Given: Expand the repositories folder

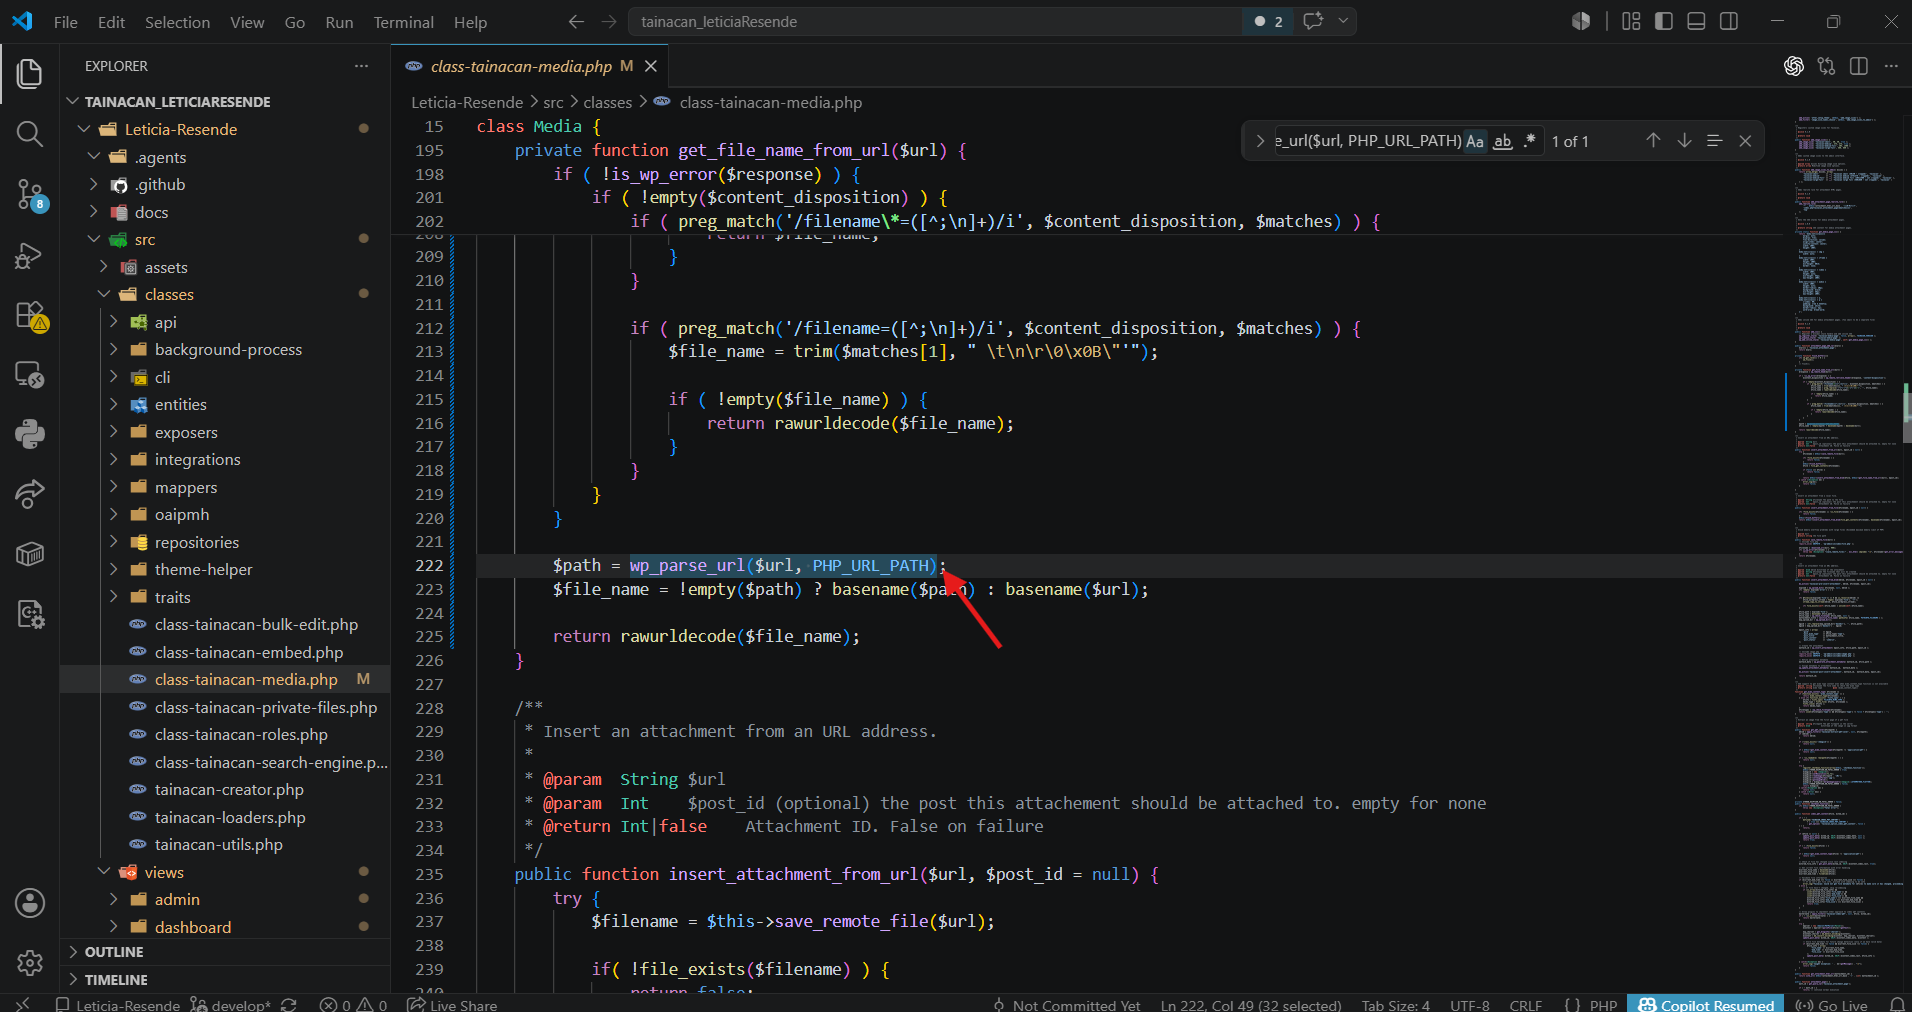Looking at the screenshot, I should point(114,542).
